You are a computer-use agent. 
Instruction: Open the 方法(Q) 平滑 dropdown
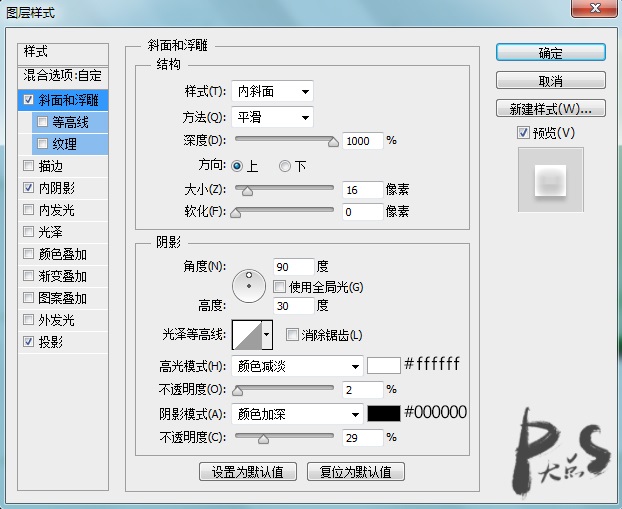coord(272,117)
